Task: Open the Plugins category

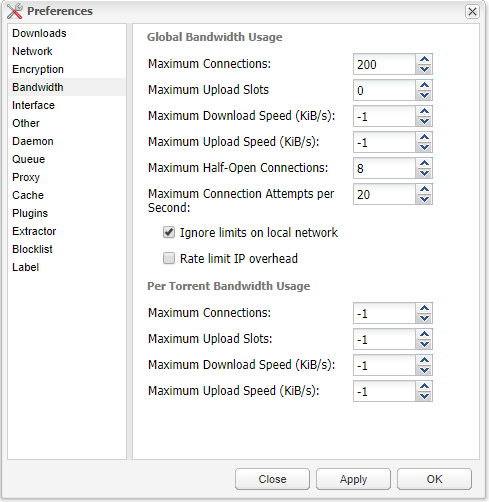Action: pyautogui.click(x=67, y=213)
